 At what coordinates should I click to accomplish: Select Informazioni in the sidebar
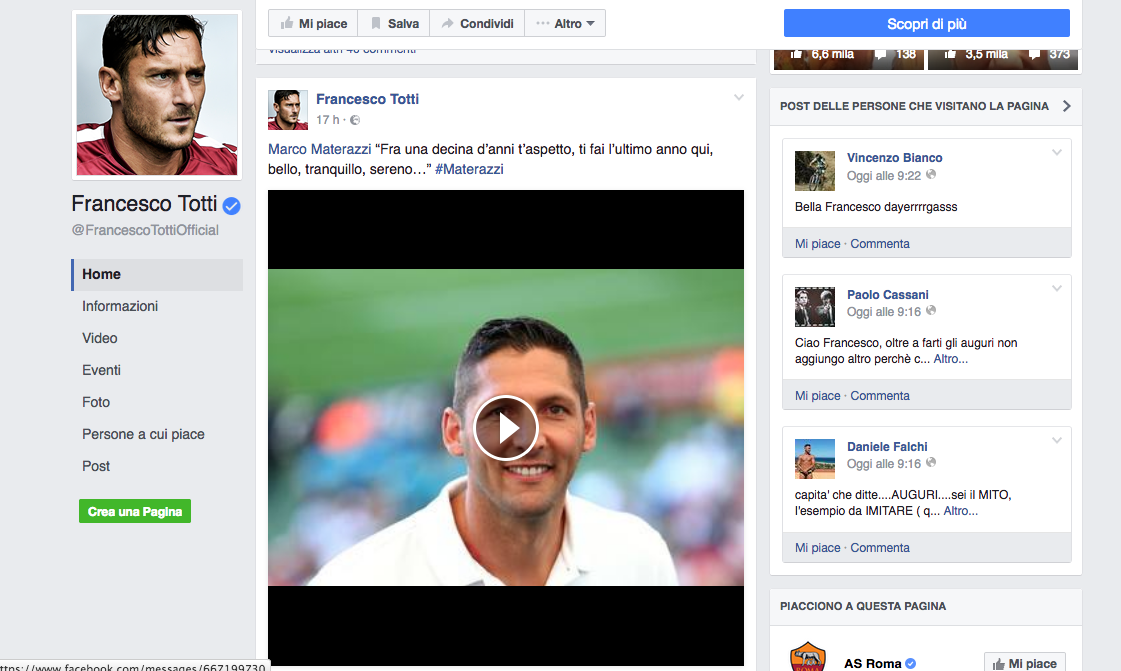[120, 306]
